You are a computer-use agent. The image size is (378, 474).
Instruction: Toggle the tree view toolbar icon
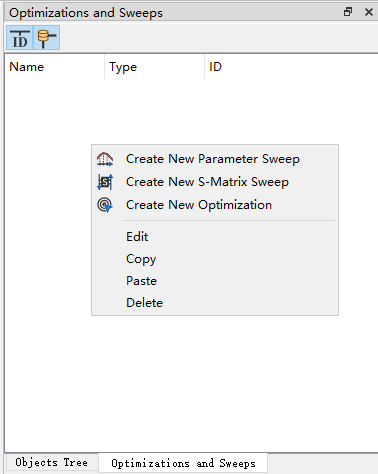(x=47, y=38)
